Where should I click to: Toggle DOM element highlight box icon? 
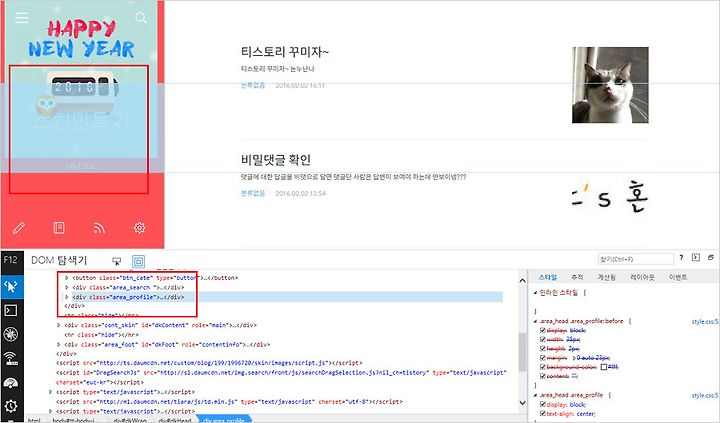coord(138,261)
